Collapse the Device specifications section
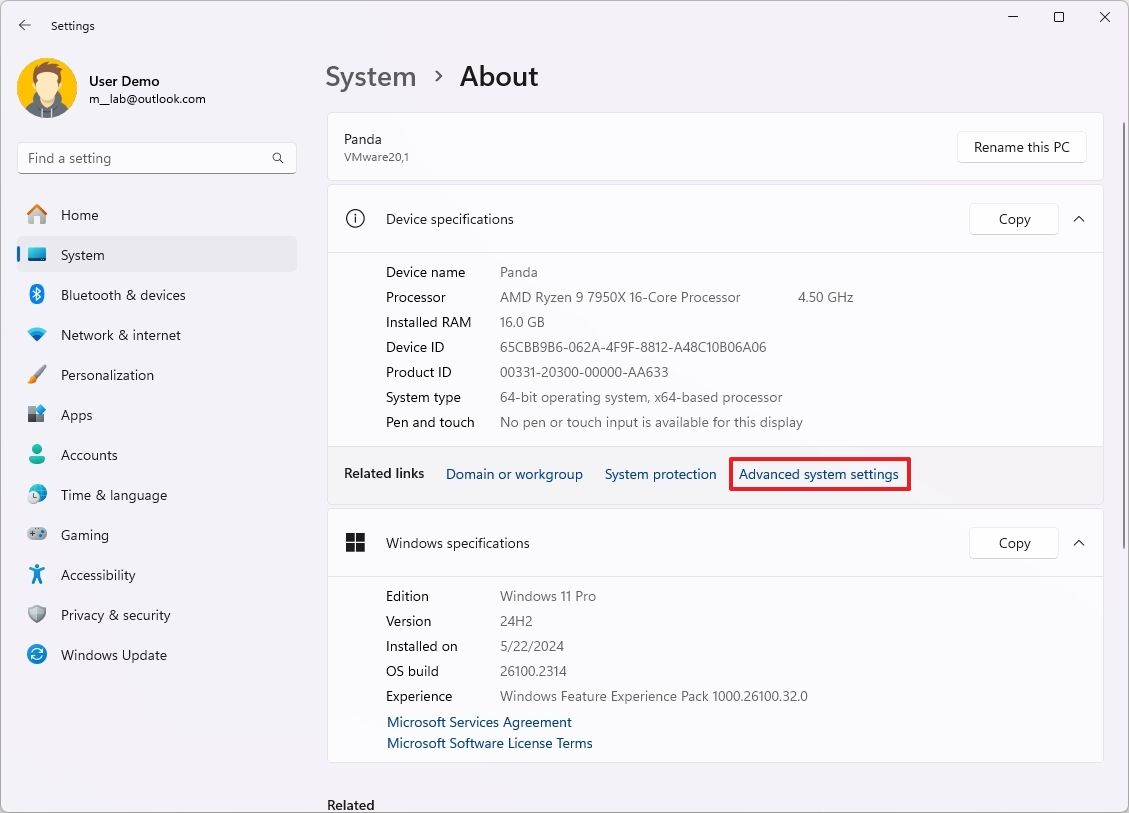Viewport: 1129px width, 813px height. 1079,219
